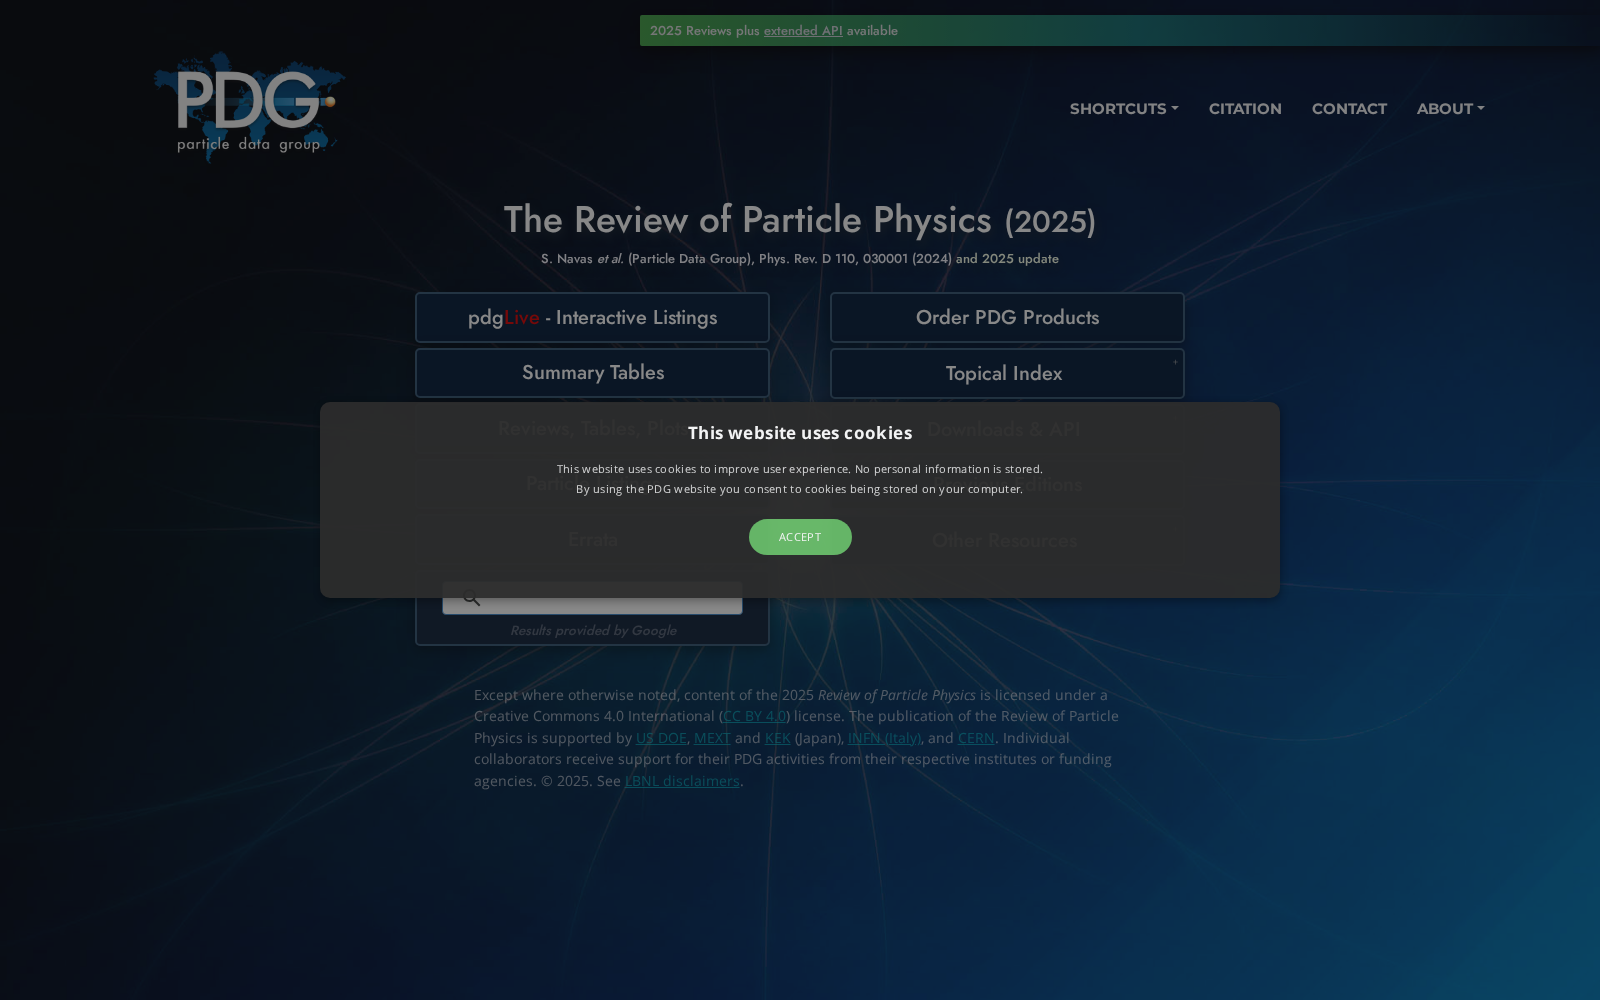
Task: Click the 'The Review of Particle Physics (2025)' heading
Action: pyautogui.click(x=800, y=220)
